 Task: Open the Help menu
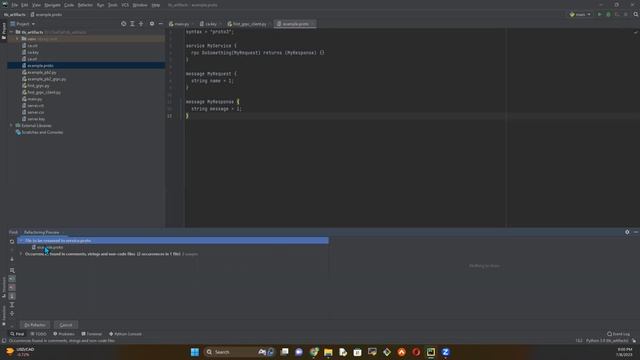tap(156, 5)
